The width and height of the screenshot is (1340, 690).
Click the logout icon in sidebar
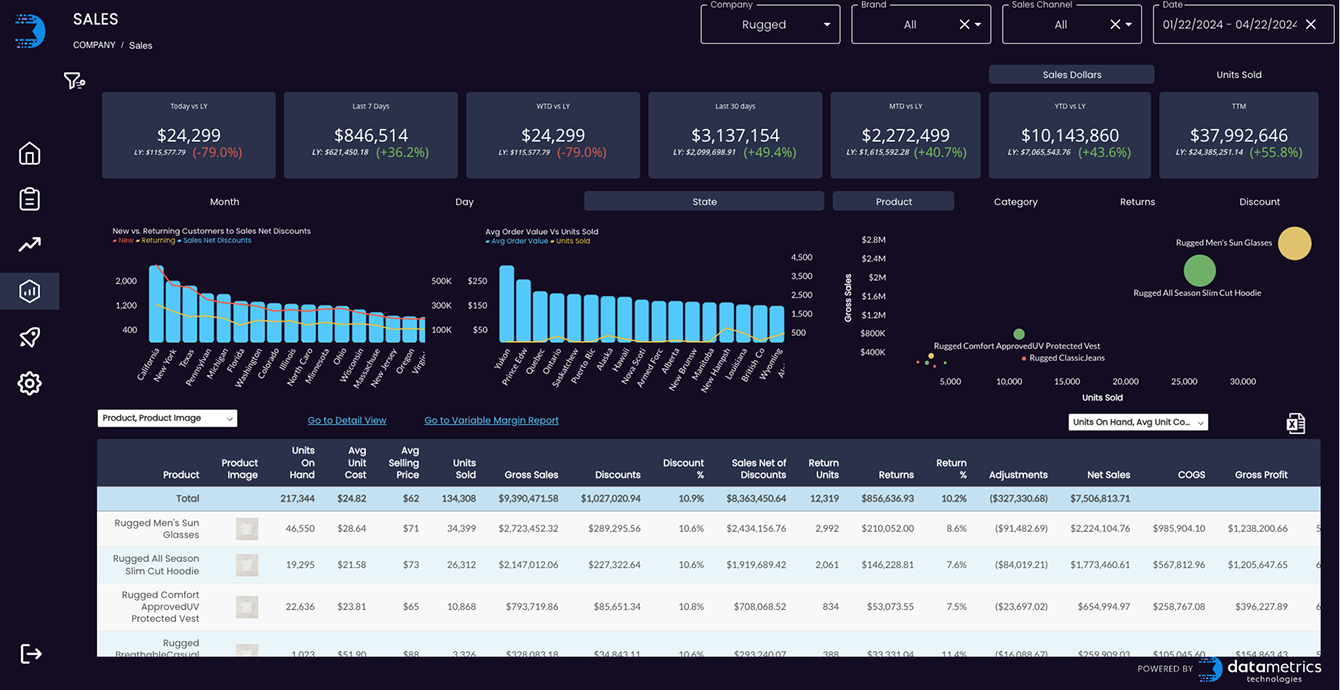coord(31,654)
